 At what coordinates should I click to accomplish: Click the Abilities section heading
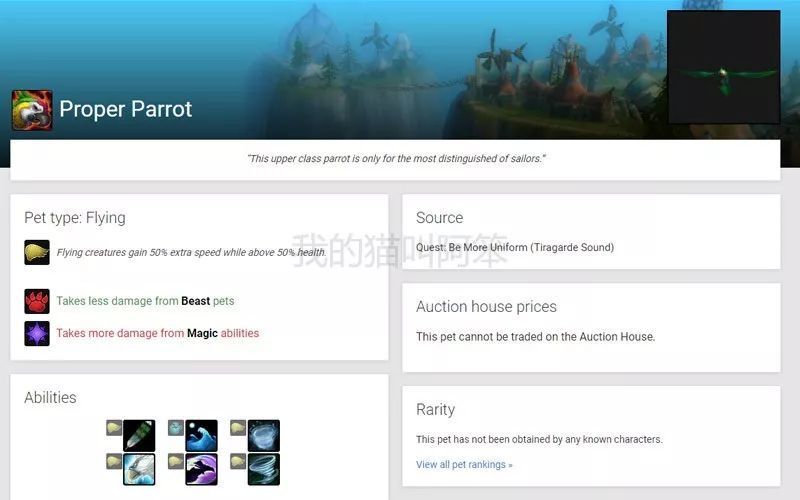pyautogui.click(x=50, y=397)
